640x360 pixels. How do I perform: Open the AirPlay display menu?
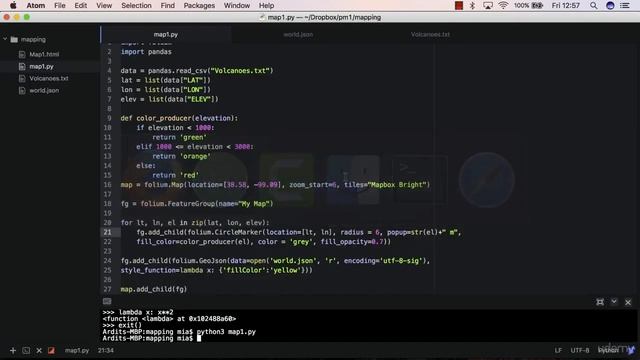point(488,6)
